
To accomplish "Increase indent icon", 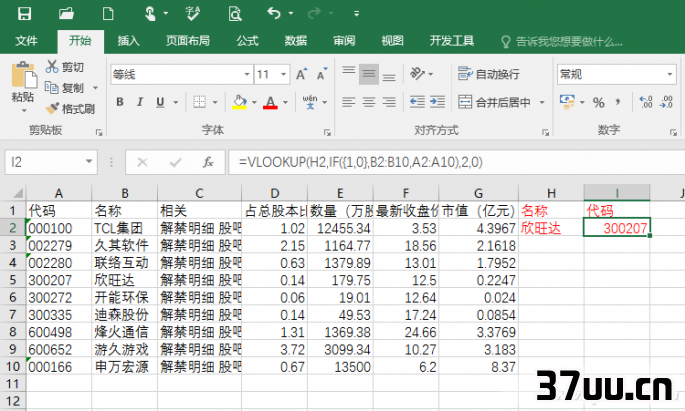I will coord(437,102).
